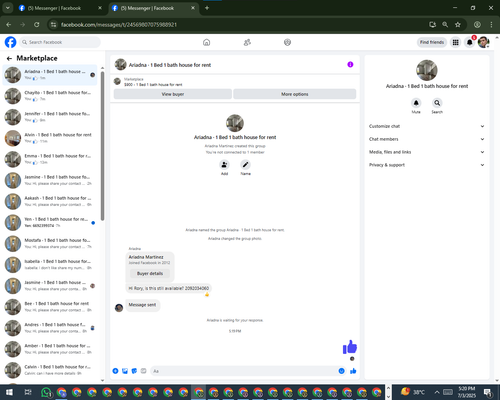The height and width of the screenshot is (400, 500).
Task: Open the Isabella conversation
Action: tap(50, 265)
